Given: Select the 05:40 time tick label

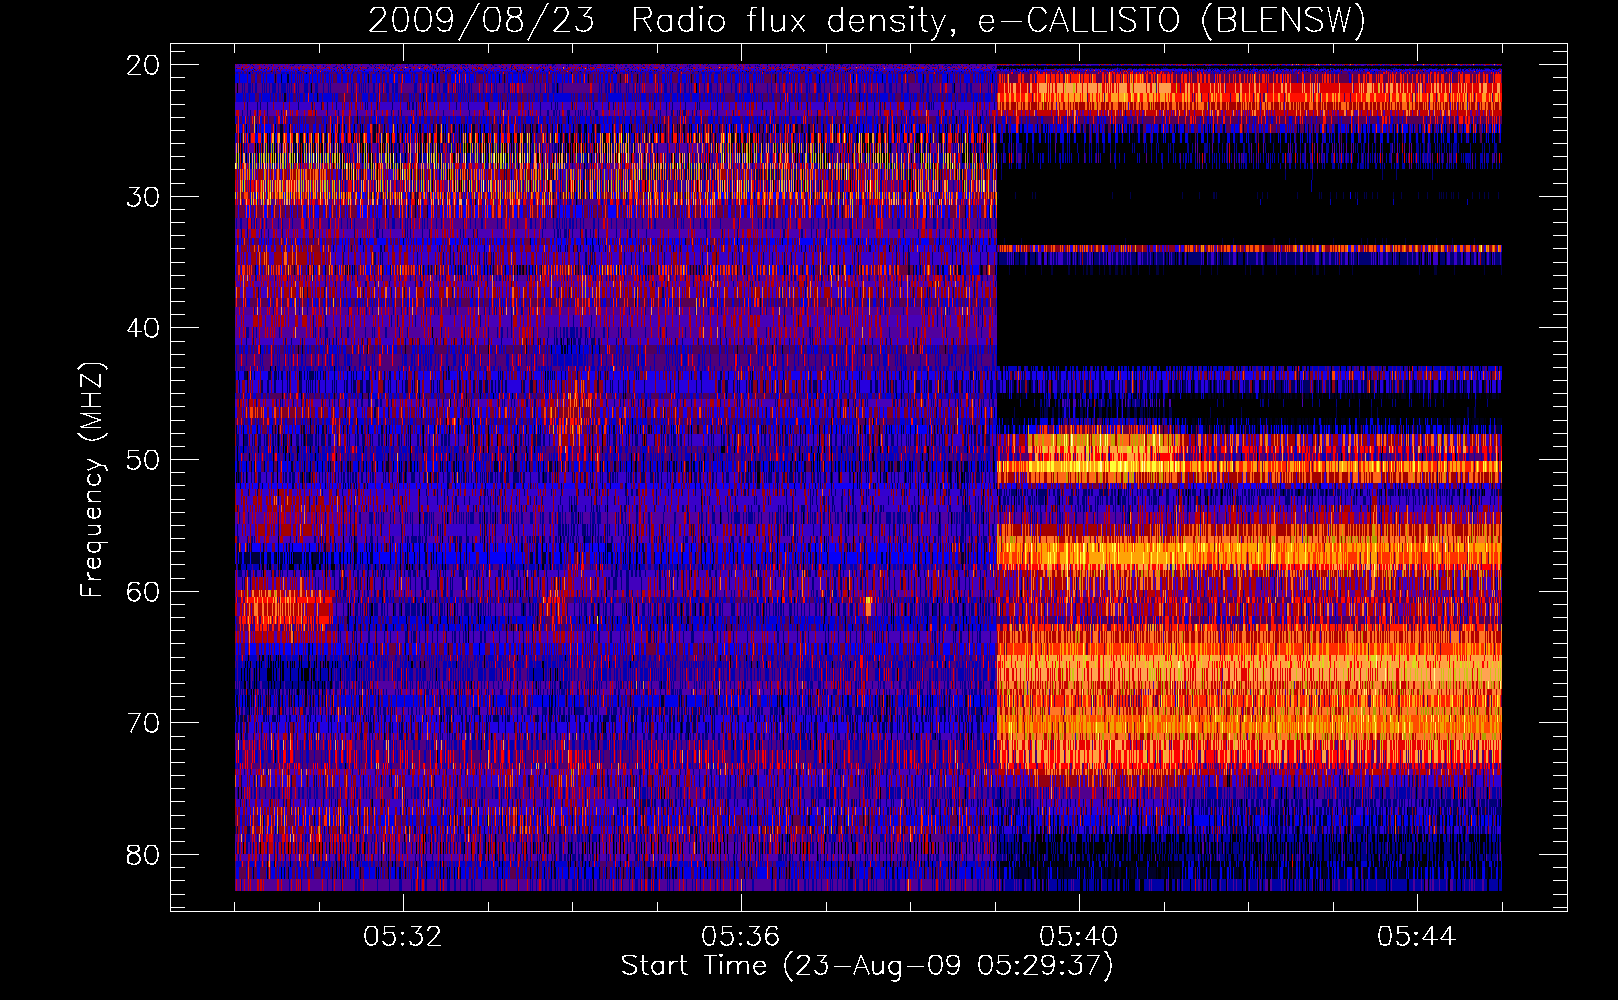Looking at the screenshot, I should coord(1079,937).
